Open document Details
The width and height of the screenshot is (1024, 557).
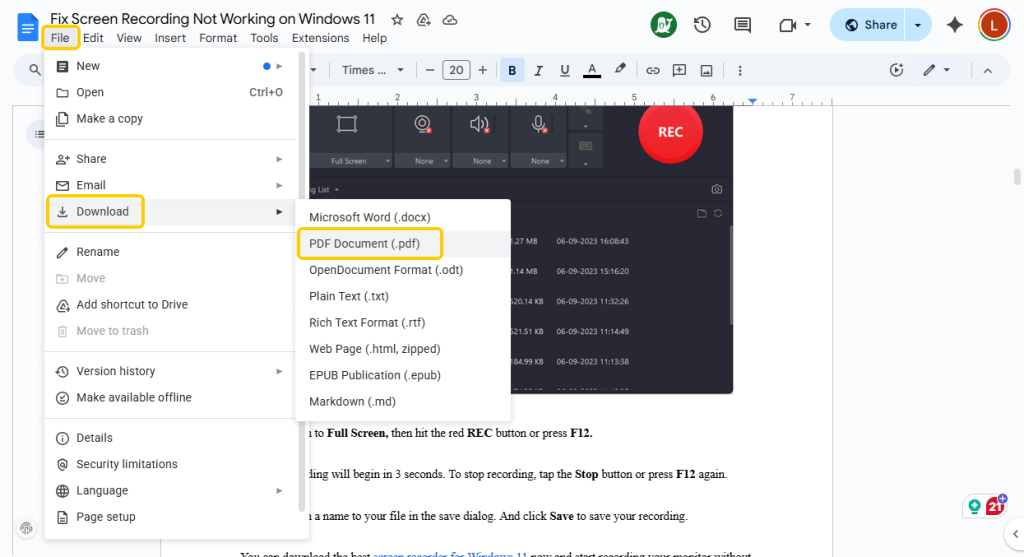170,438
